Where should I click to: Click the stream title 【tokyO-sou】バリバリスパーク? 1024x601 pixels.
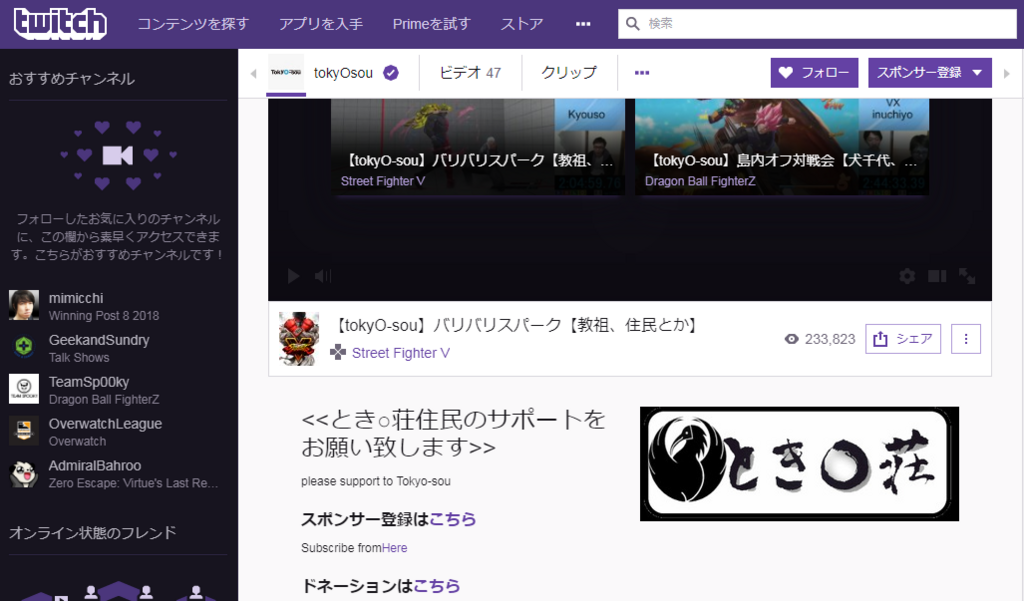click(x=516, y=325)
